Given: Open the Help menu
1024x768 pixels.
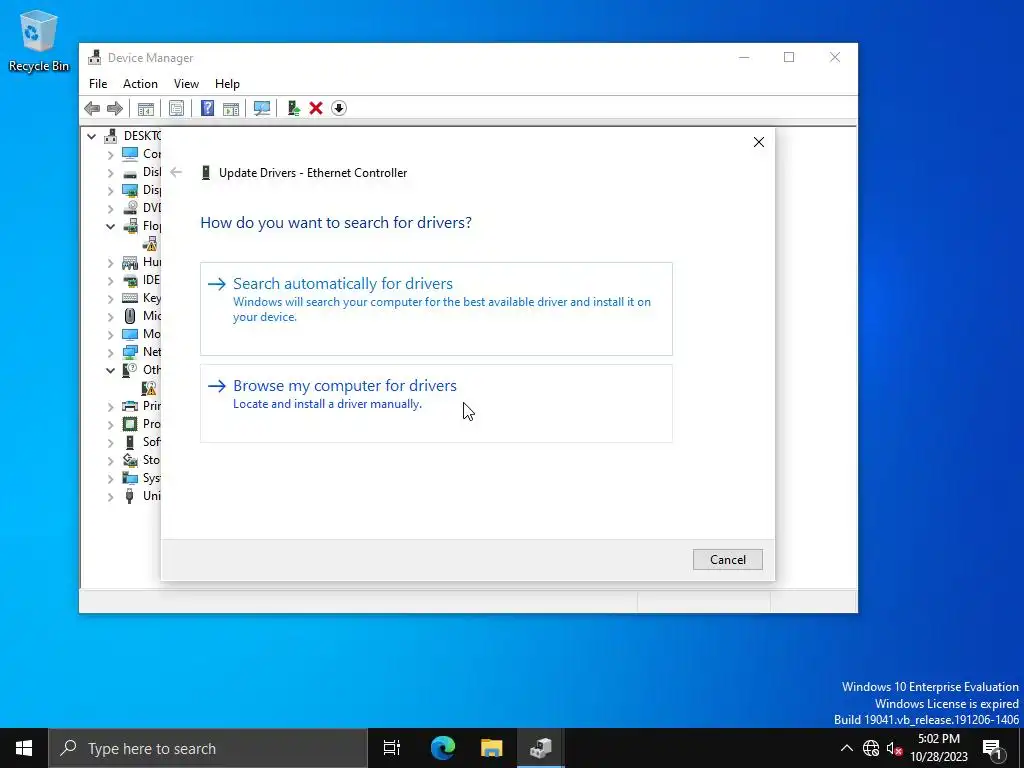Looking at the screenshot, I should click(x=227, y=84).
